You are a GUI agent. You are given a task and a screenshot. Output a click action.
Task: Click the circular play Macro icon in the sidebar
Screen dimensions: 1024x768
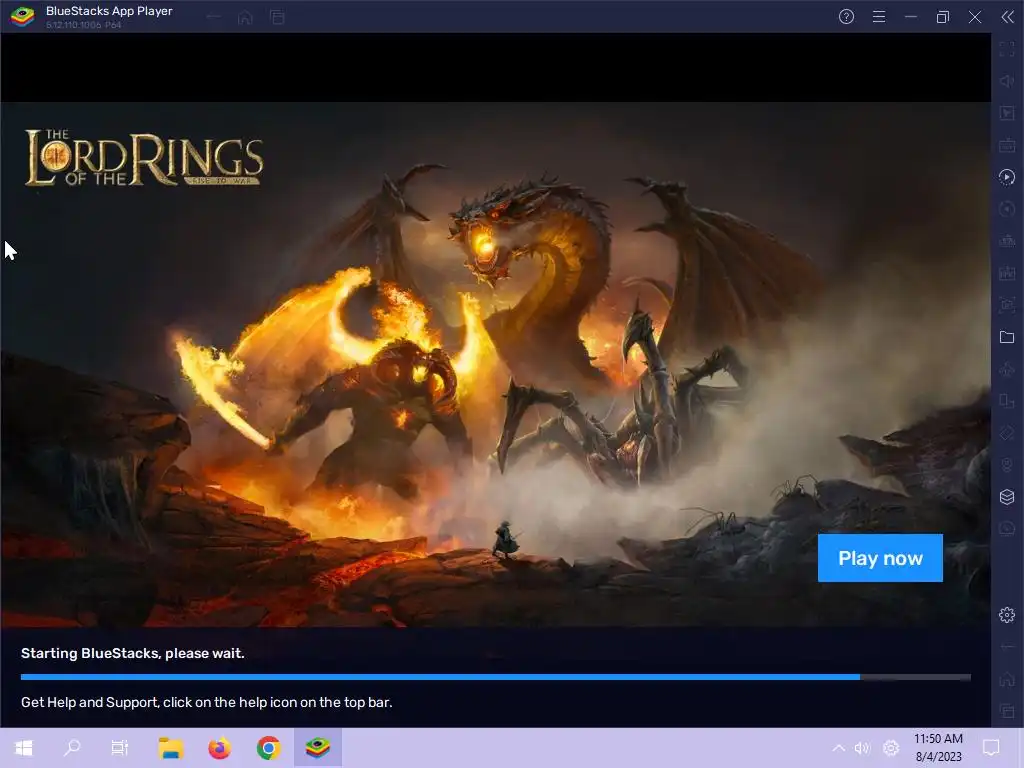[x=1007, y=177]
